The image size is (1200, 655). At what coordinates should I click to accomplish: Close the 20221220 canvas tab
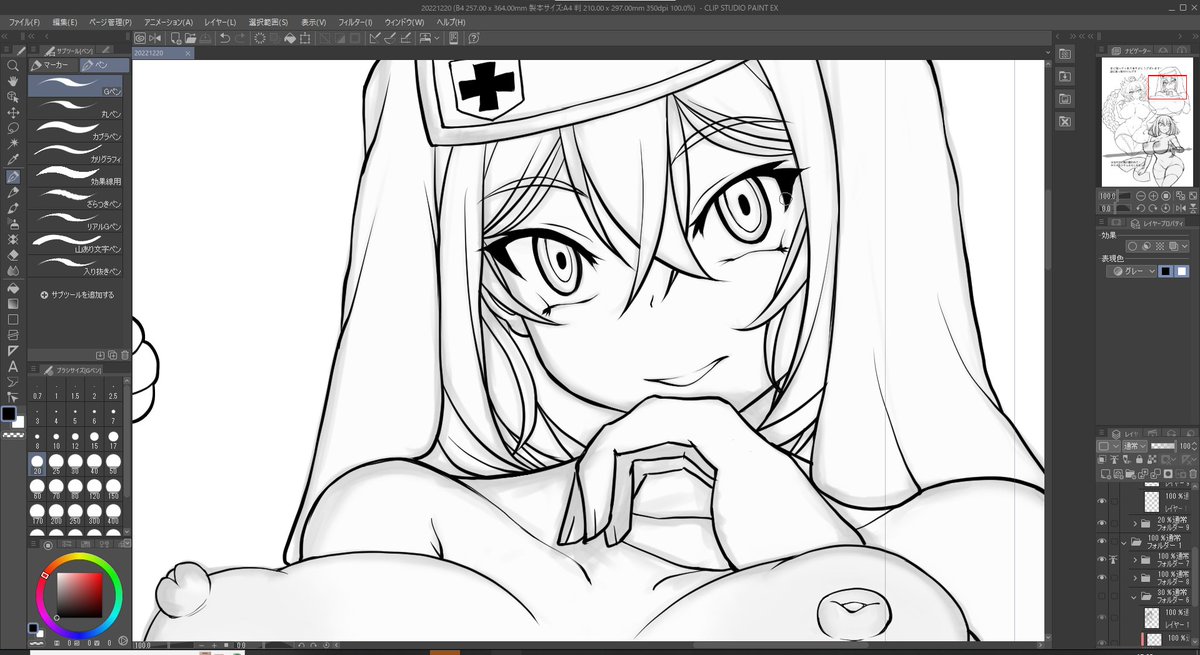(x=188, y=53)
